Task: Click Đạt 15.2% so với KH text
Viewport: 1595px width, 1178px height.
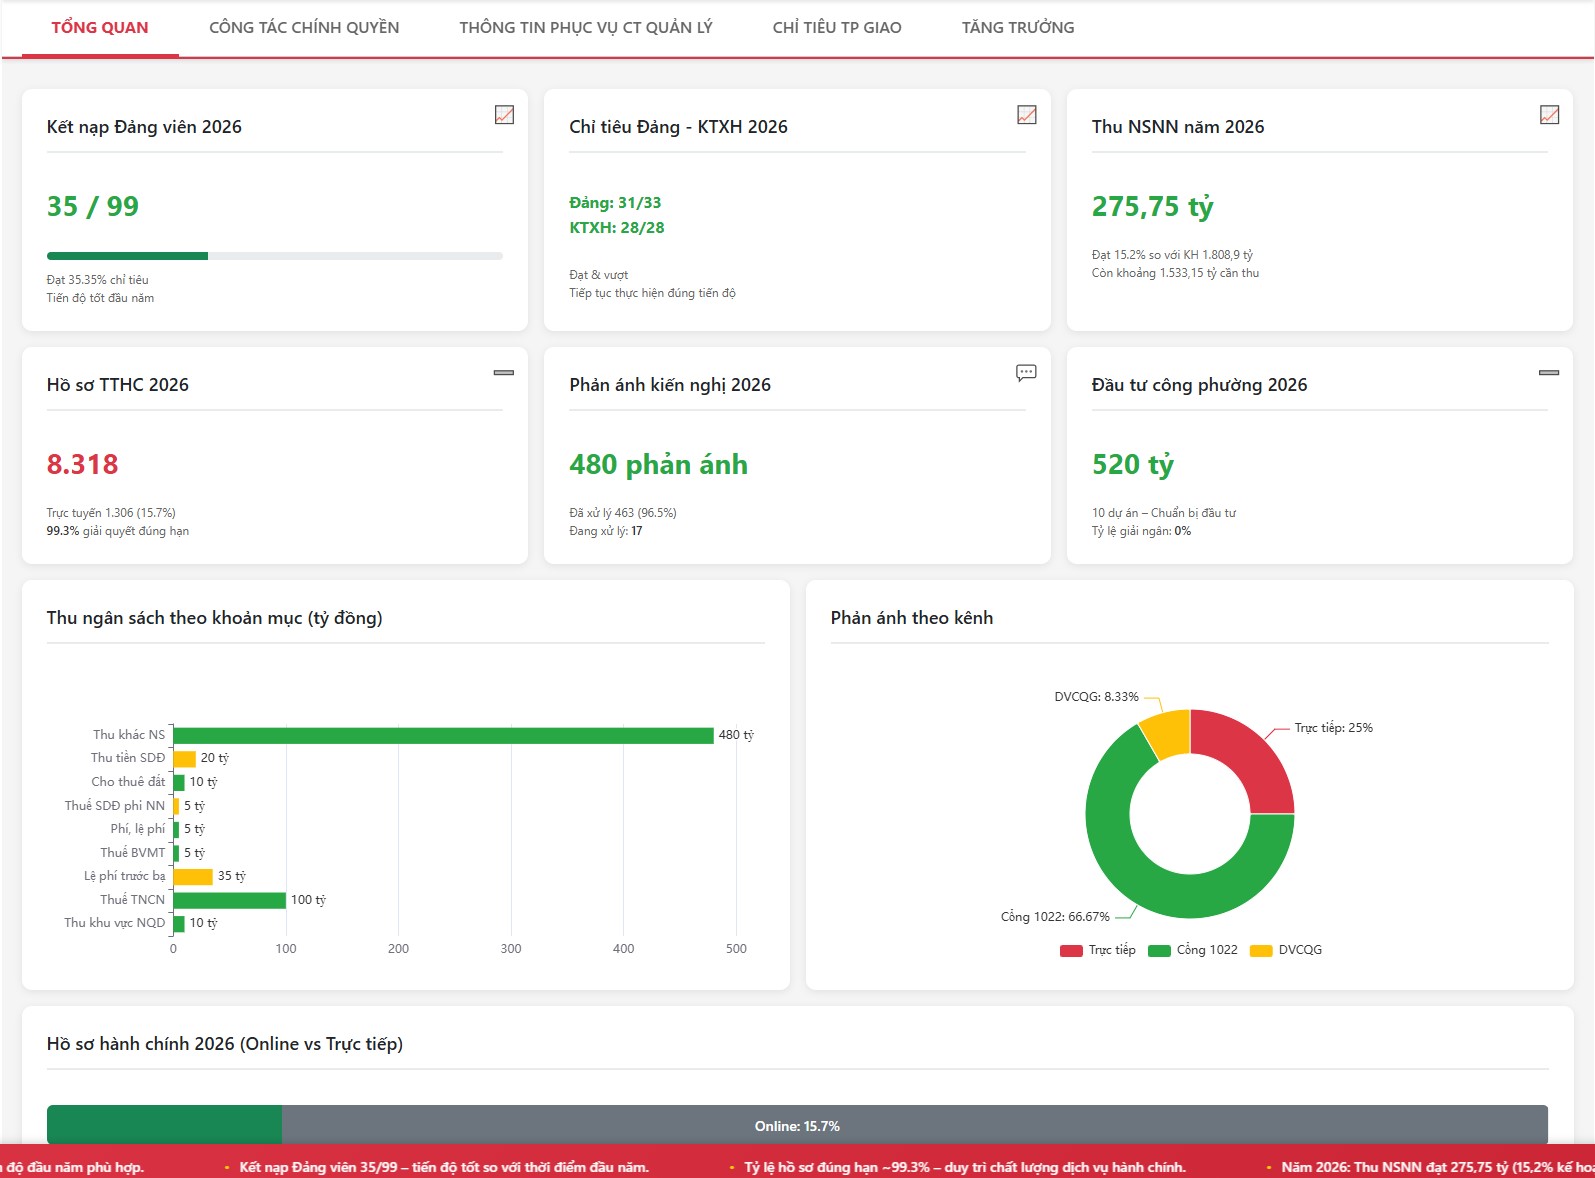Action: 1172,255
